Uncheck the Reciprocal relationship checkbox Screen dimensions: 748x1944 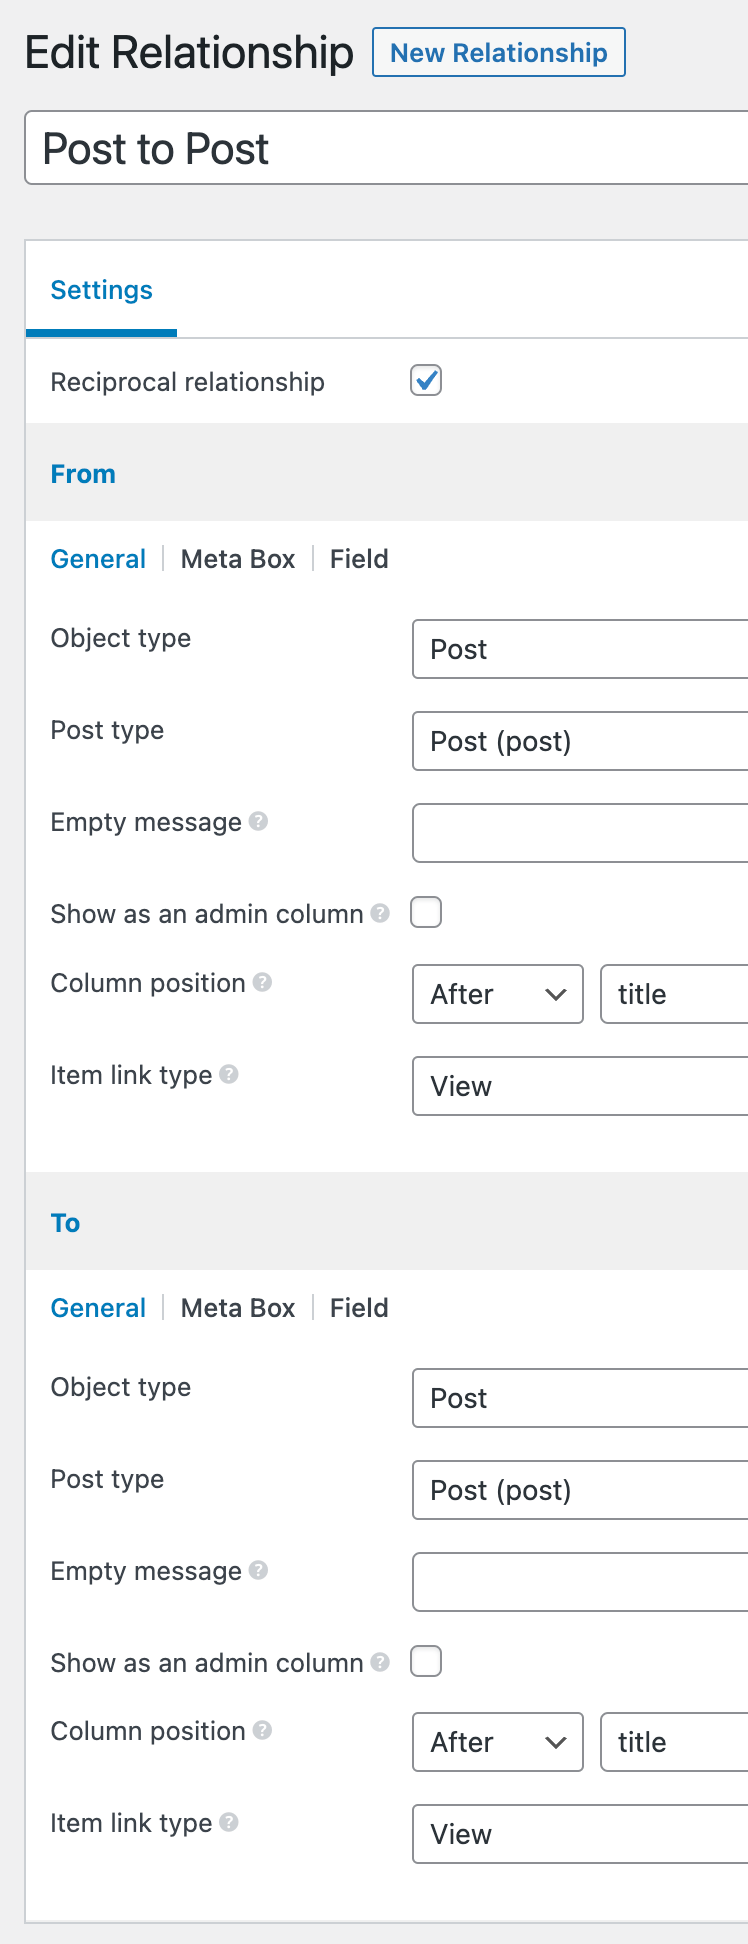pyautogui.click(x=426, y=381)
